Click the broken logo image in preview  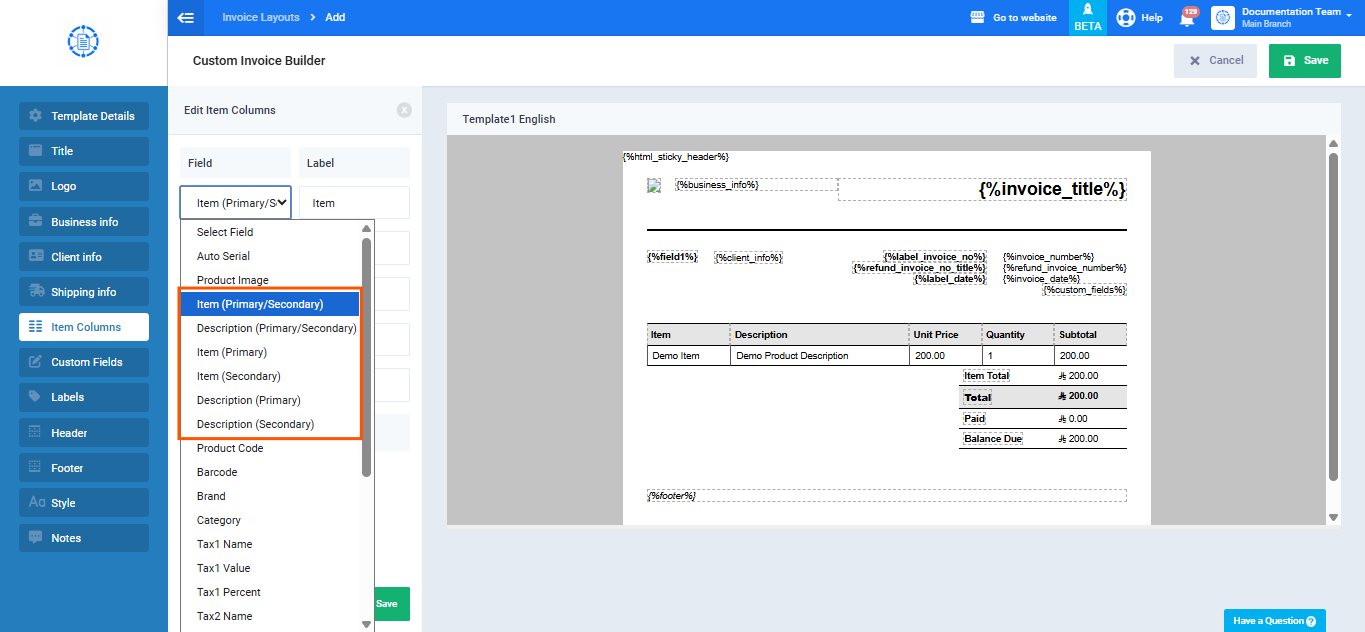click(x=655, y=185)
